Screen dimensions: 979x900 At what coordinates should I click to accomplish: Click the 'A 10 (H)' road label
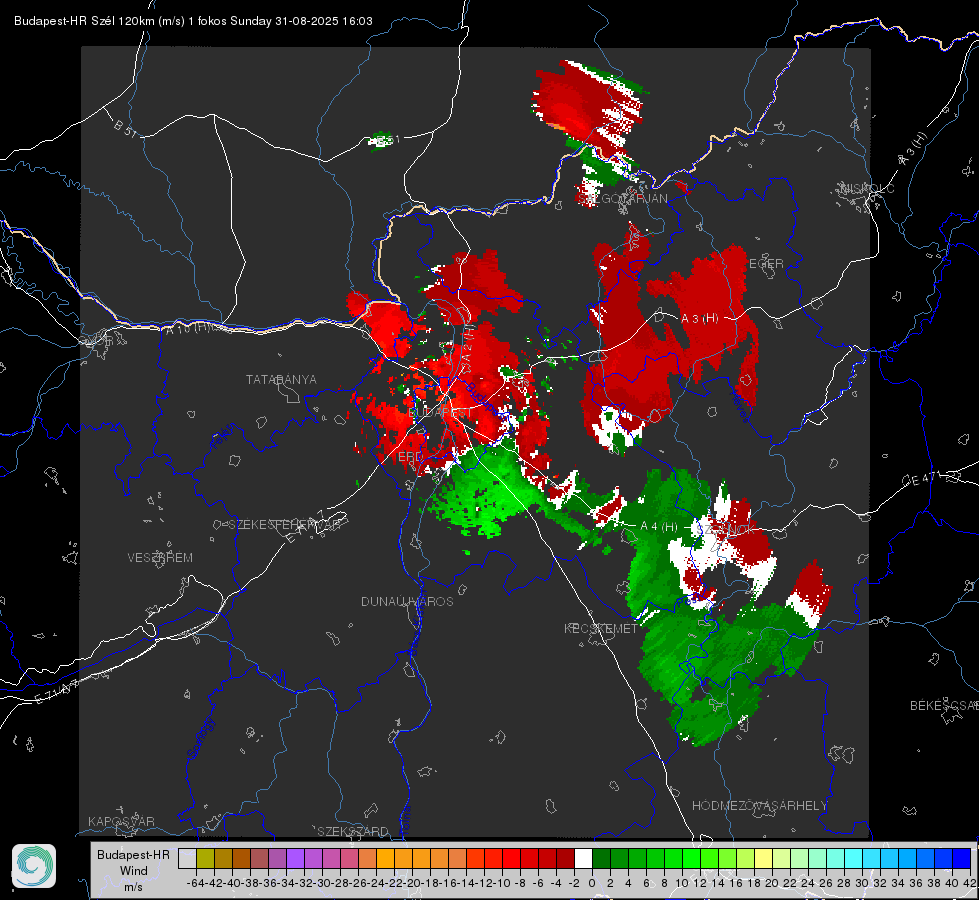[x=187, y=329]
